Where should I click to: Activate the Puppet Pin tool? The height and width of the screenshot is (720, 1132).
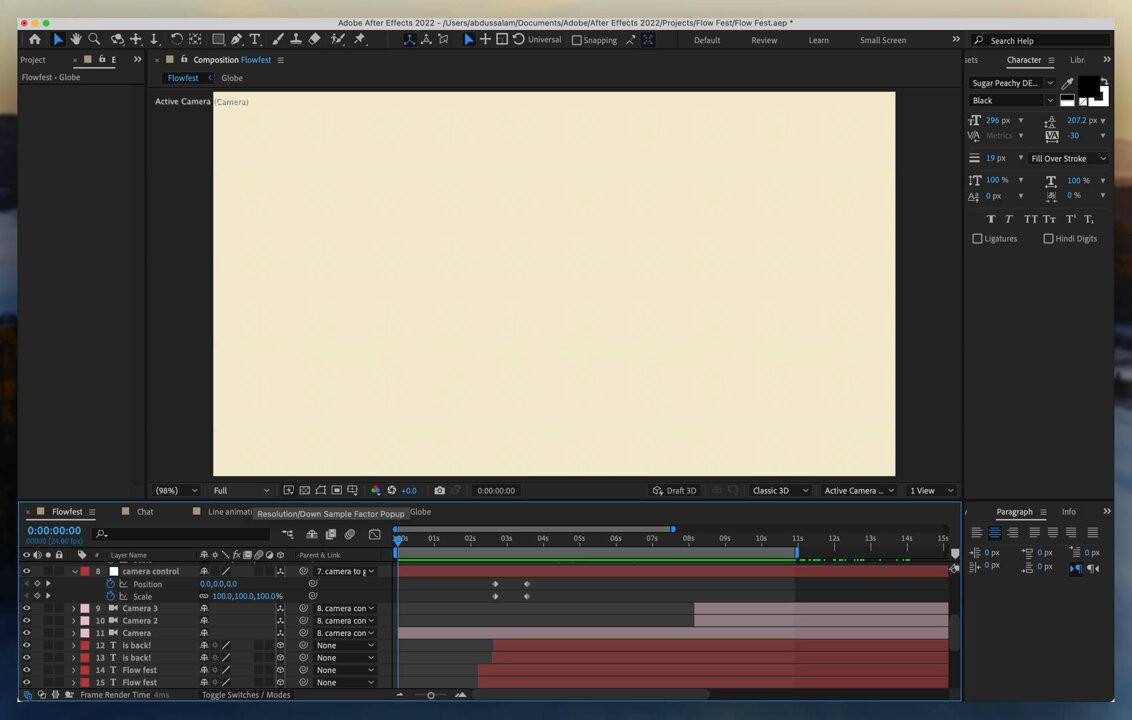point(360,39)
